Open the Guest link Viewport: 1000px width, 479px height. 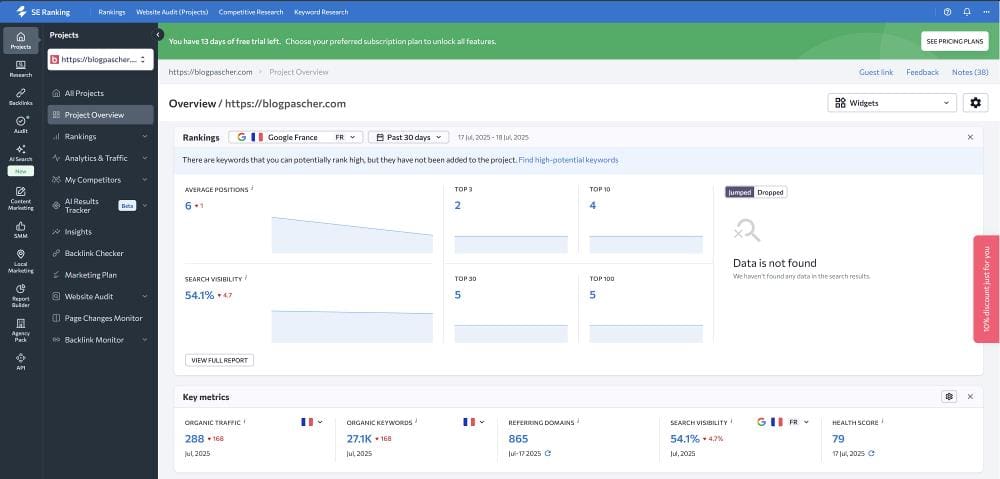876,72
